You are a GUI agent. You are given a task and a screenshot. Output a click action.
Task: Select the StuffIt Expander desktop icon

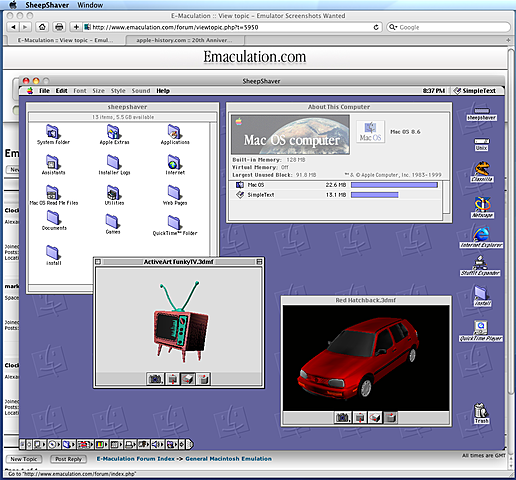480,266
